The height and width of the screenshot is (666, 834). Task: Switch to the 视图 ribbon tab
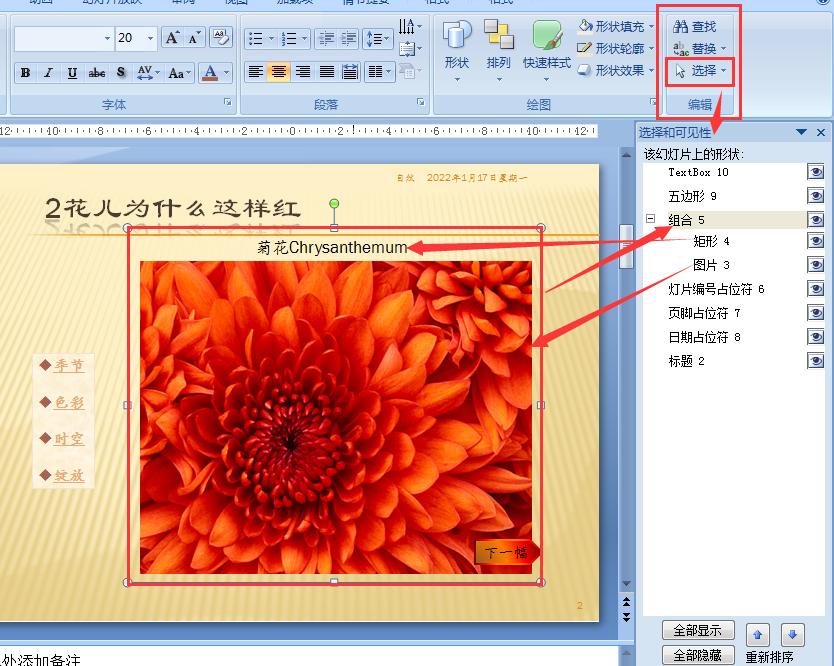pos(234,2)
